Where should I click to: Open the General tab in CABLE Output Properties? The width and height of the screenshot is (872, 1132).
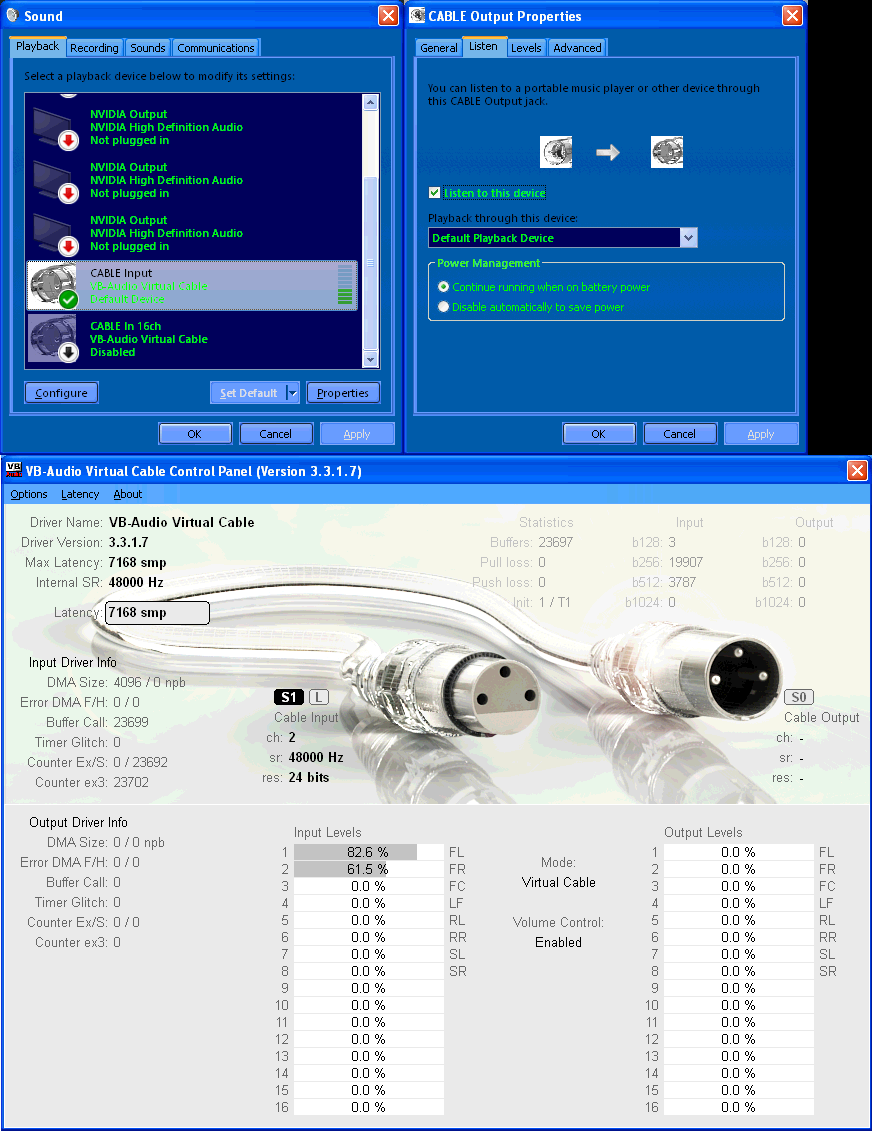(439, 48)
